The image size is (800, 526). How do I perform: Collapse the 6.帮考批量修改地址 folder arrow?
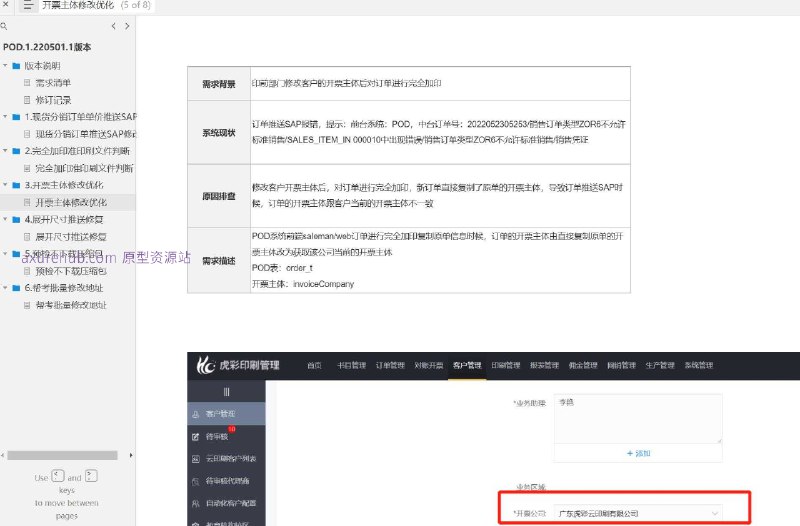pos(5,287)
